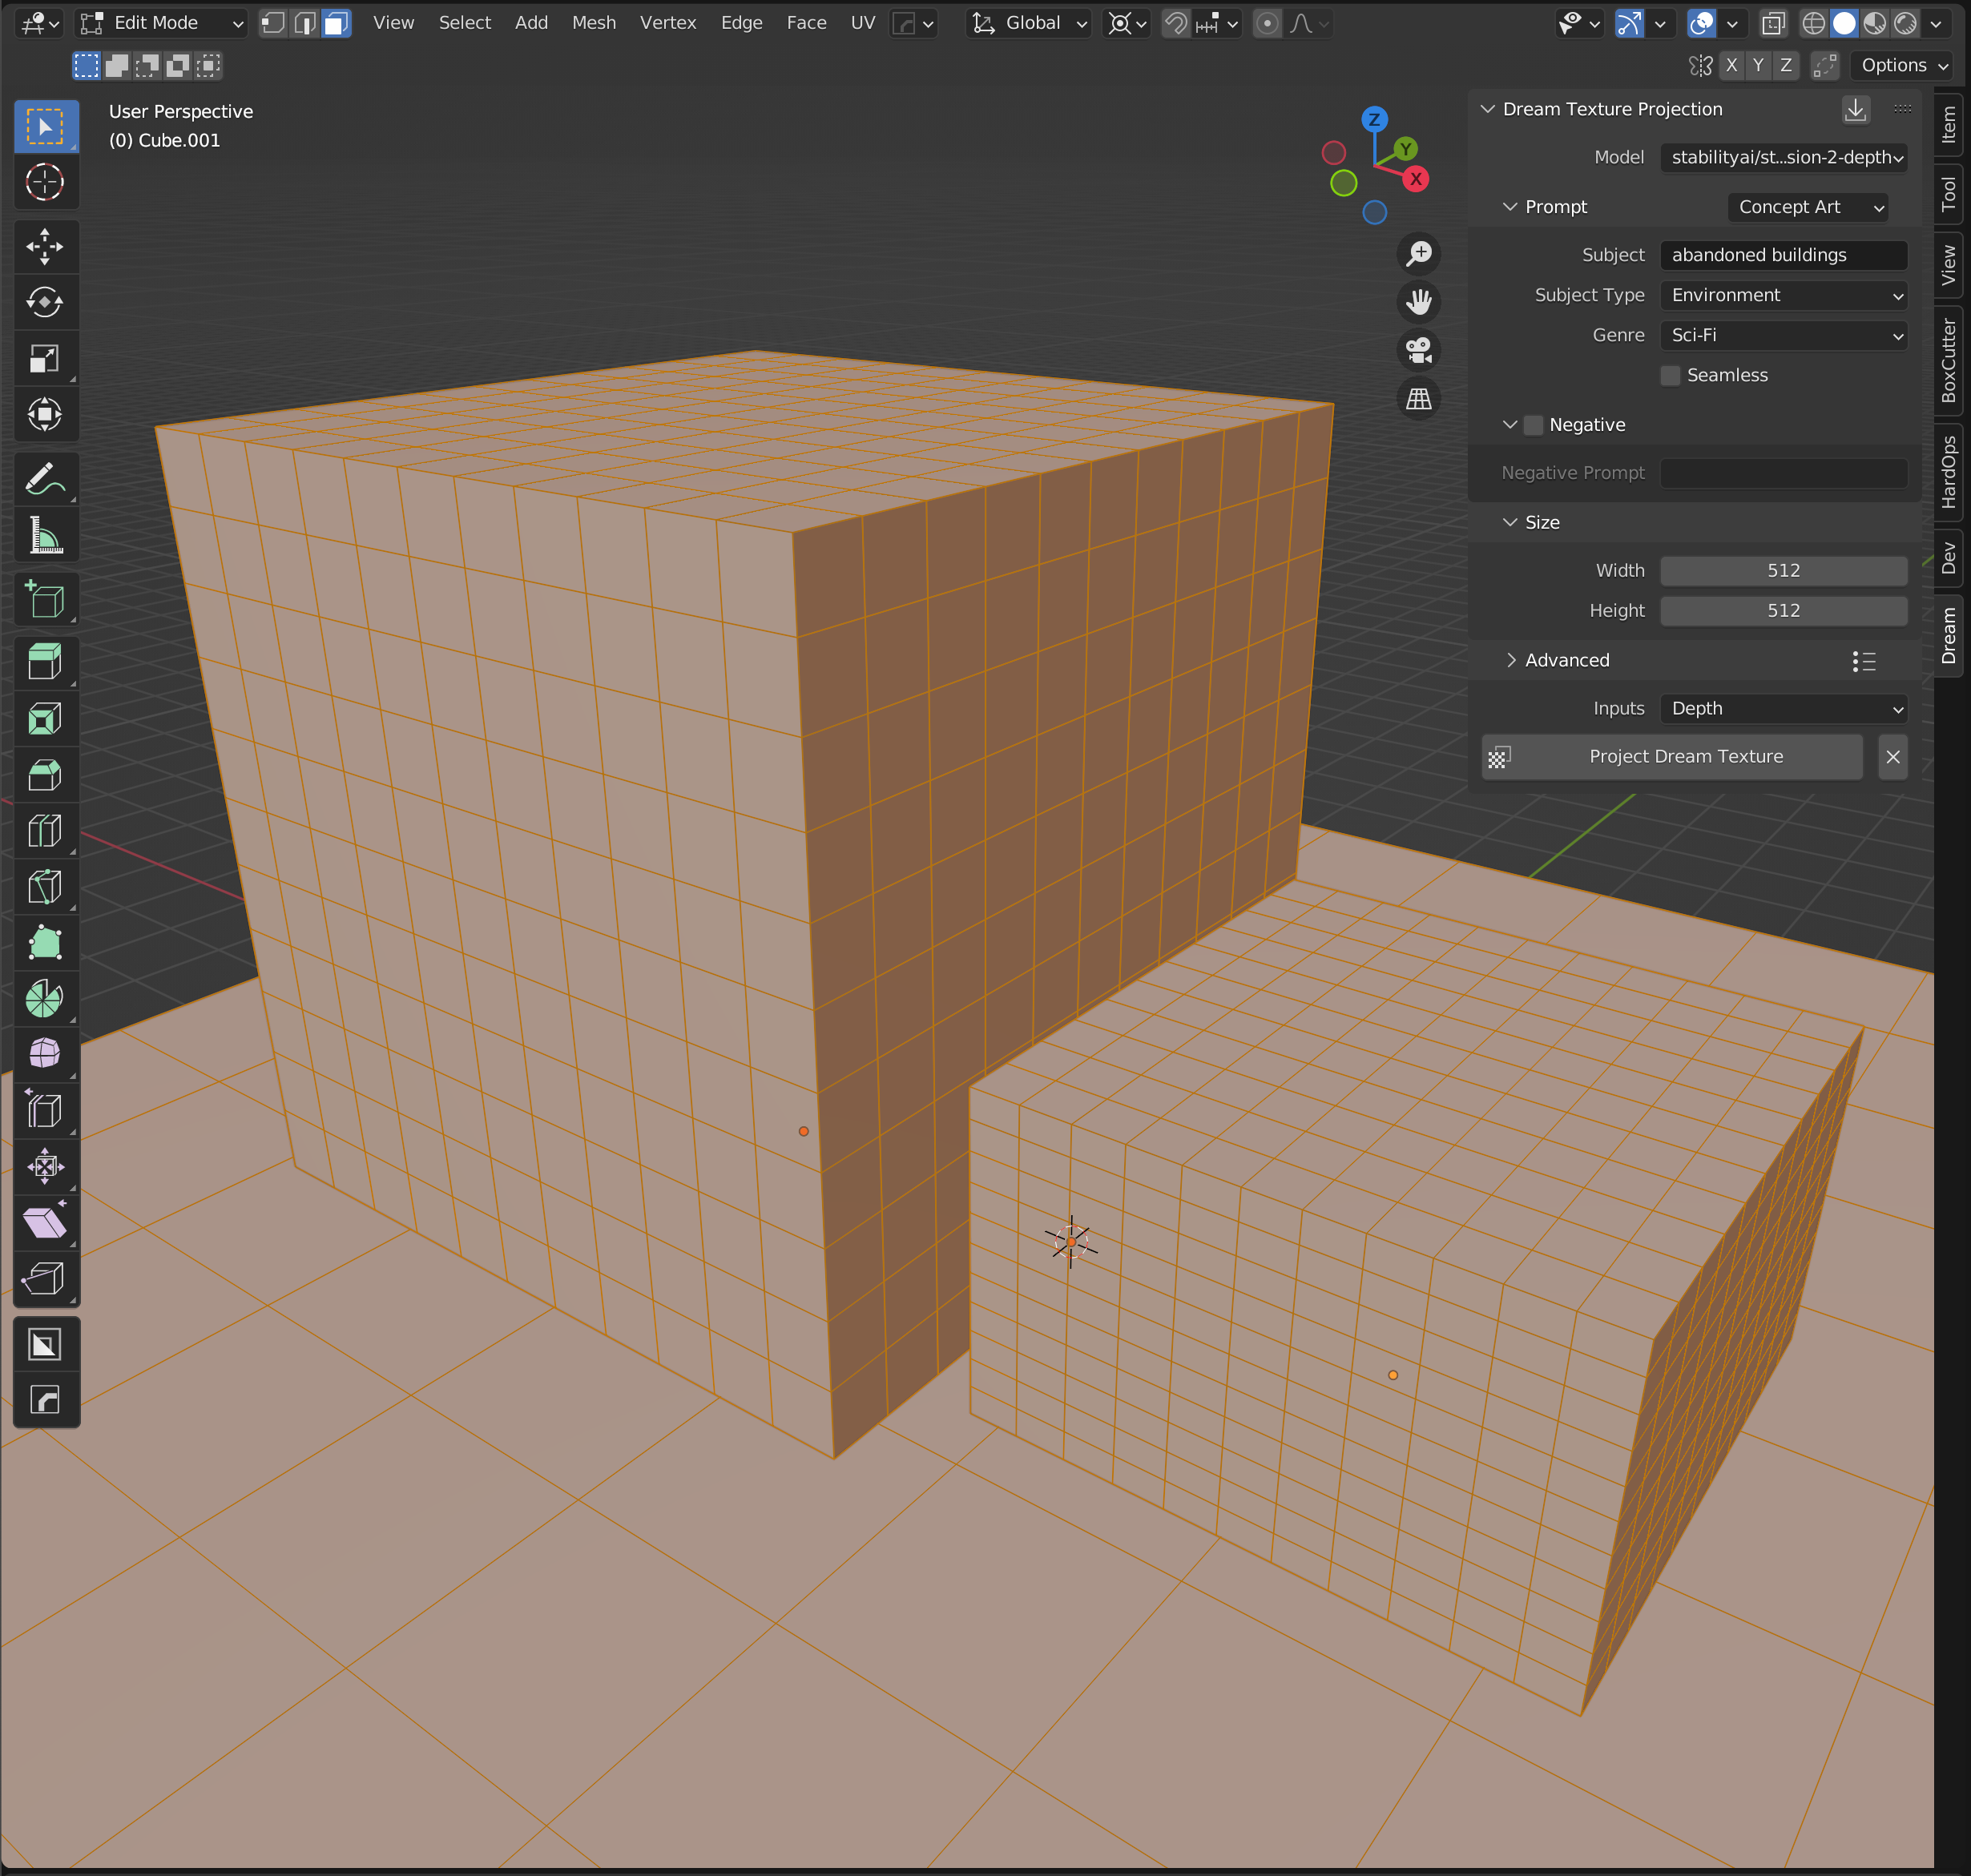Switch to the HardOps sidebar tab

point(1948,472)
